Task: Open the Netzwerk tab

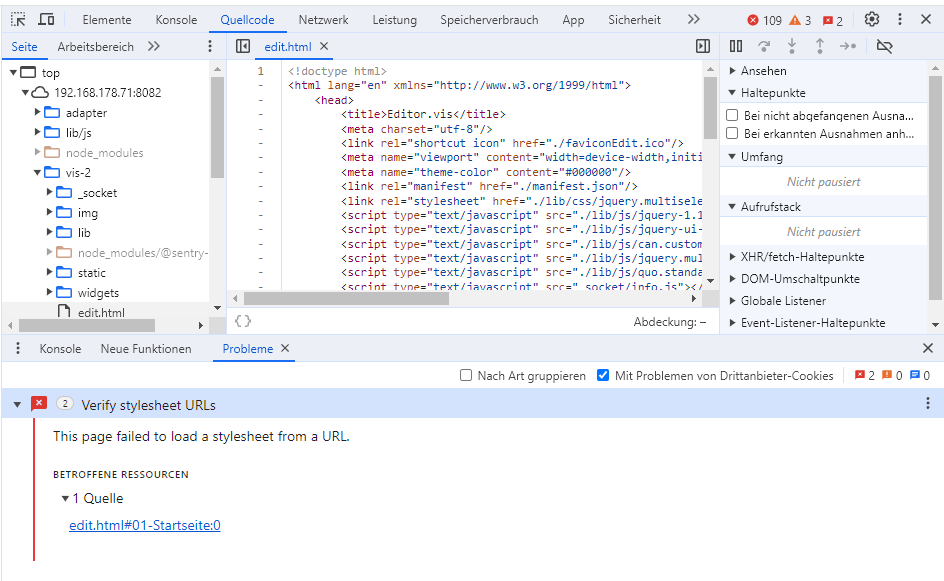Action: (323, 20)
